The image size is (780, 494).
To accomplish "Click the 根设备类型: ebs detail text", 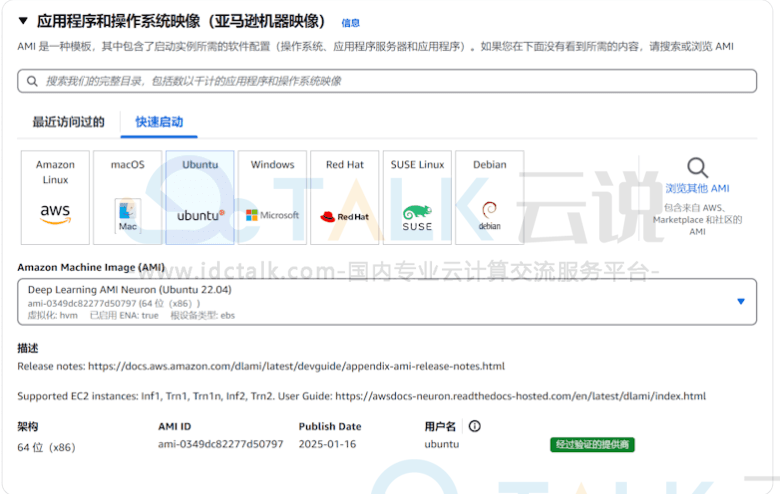I will coord(202,315).
